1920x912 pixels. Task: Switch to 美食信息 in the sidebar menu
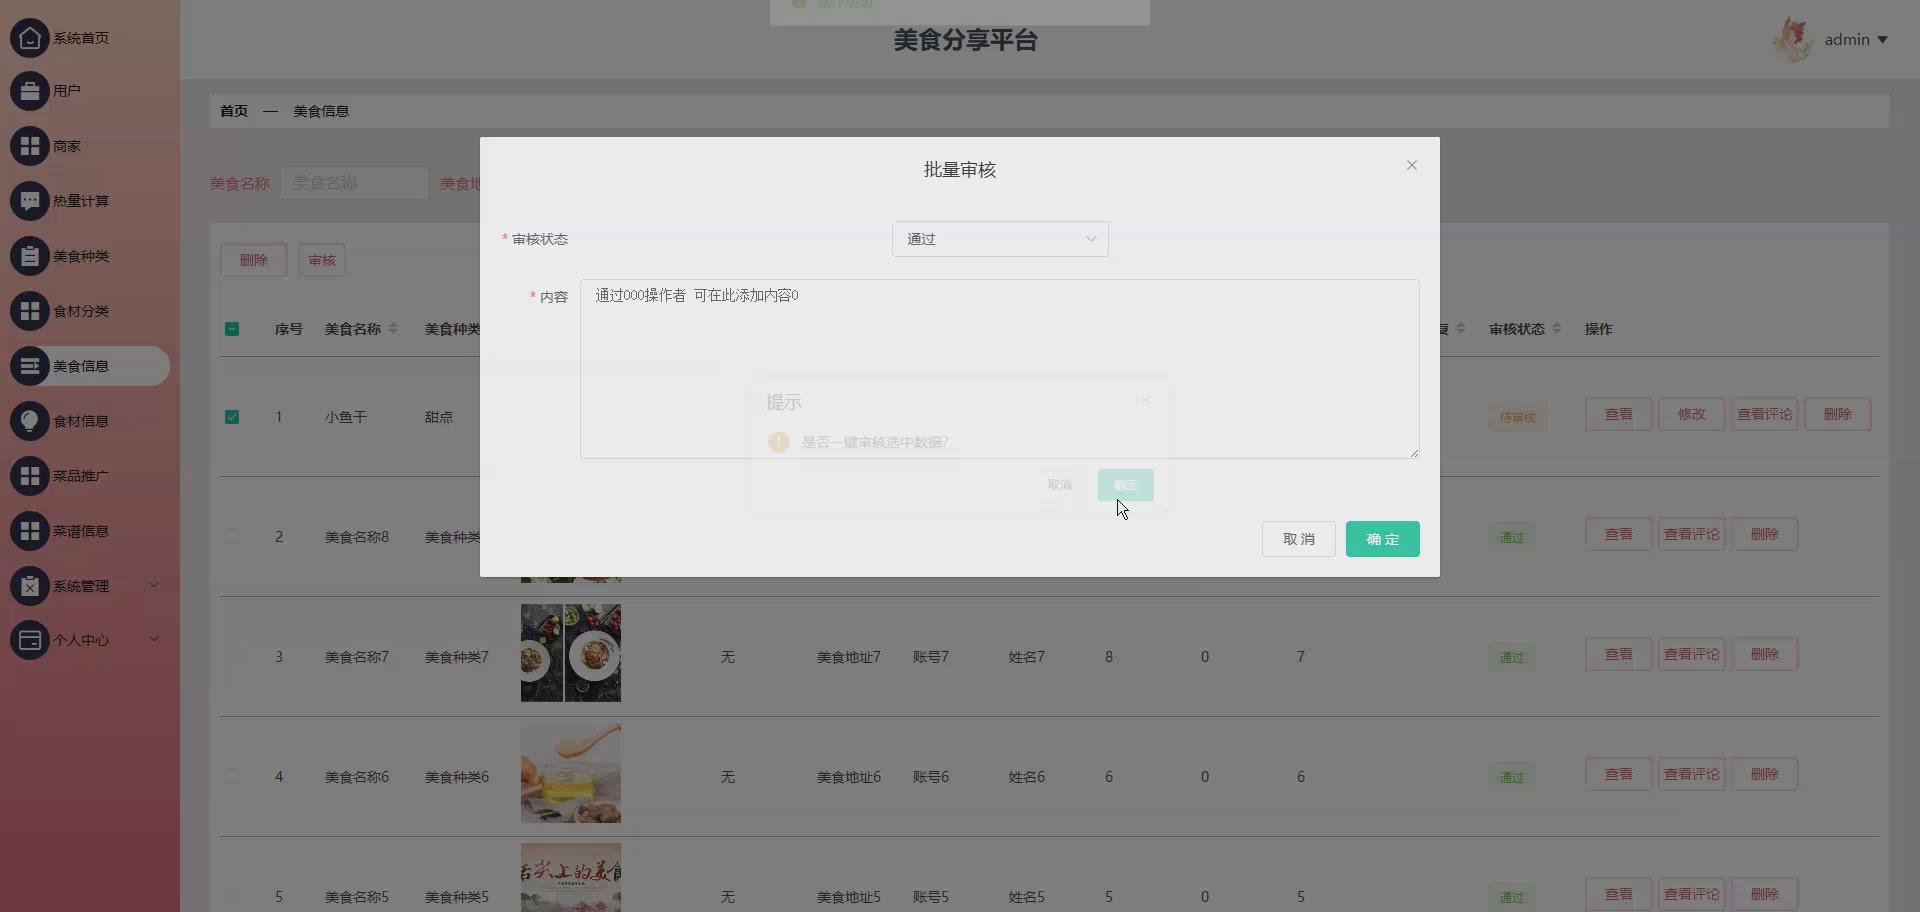80,366
